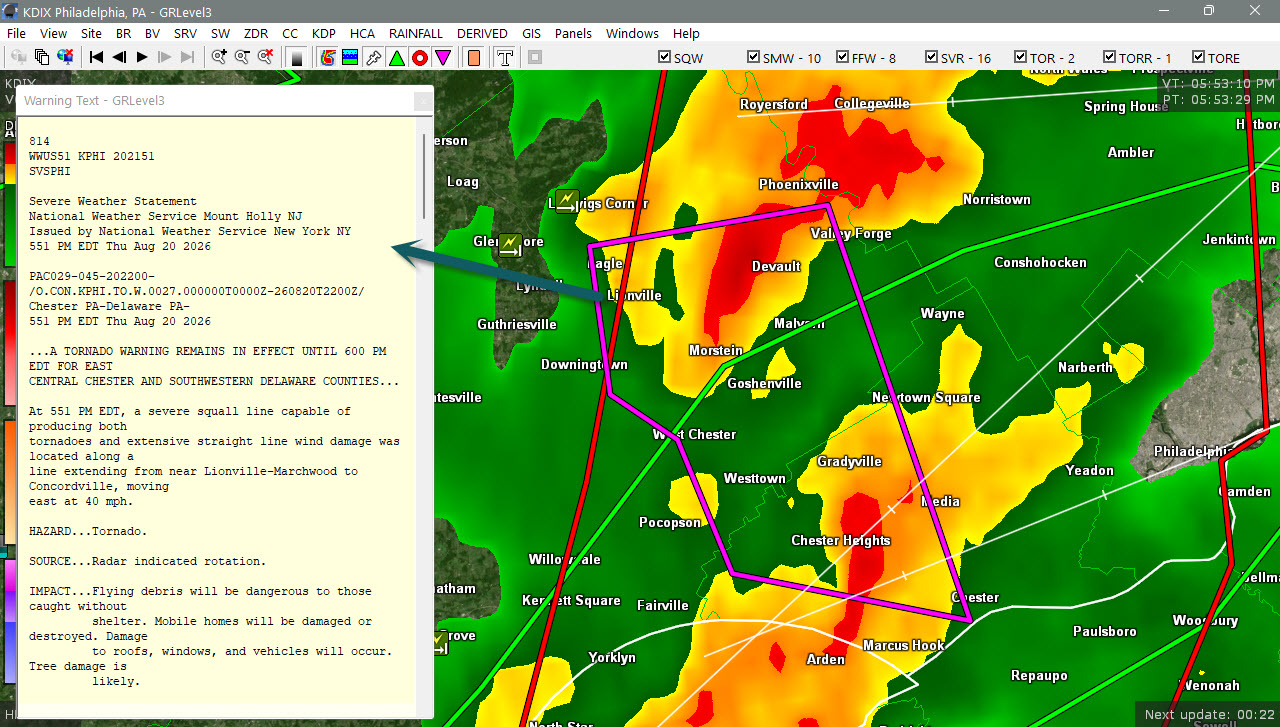Screen dimensions: 1280x727
Task: Uncheck the SMW - 10 checkbox
Action: click(754, 57)
